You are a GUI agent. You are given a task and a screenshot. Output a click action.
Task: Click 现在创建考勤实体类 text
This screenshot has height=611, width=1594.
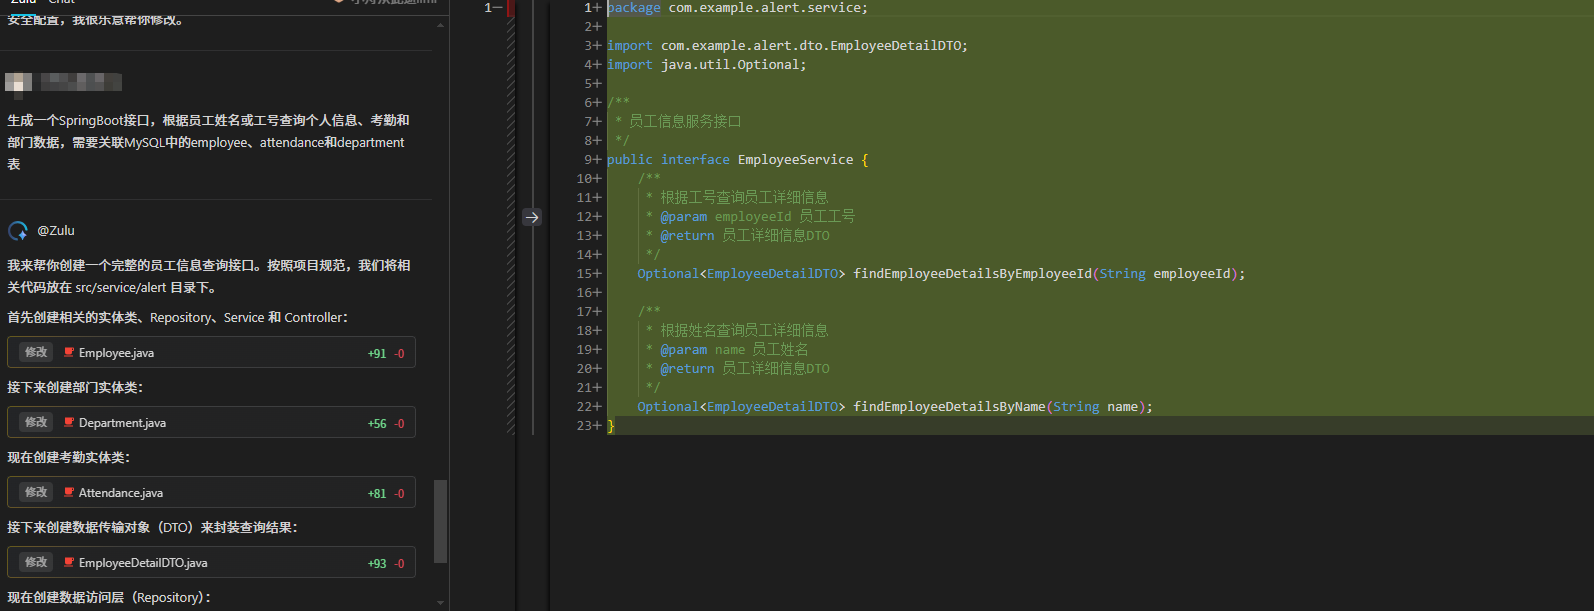tap(69, 457)
